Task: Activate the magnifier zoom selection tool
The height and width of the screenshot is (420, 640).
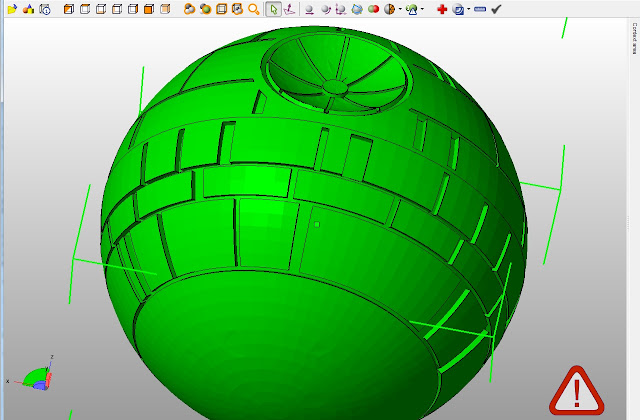Action: (254, 9)
